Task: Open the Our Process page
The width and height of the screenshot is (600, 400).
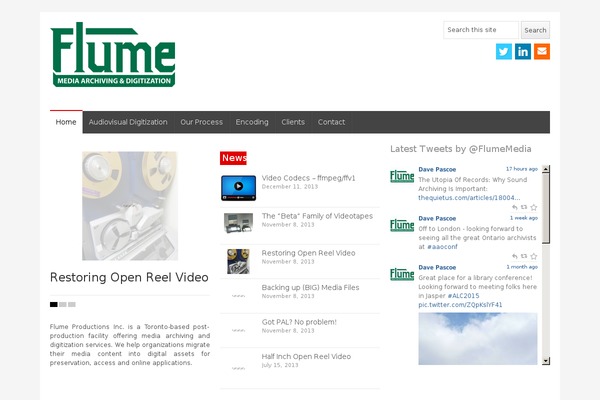Action: tap(202, 122)
